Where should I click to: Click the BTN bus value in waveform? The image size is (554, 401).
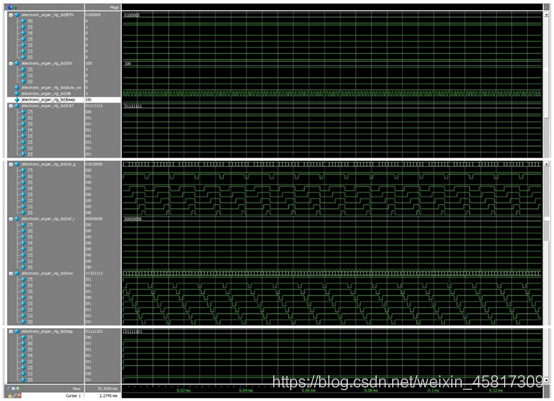132,15
